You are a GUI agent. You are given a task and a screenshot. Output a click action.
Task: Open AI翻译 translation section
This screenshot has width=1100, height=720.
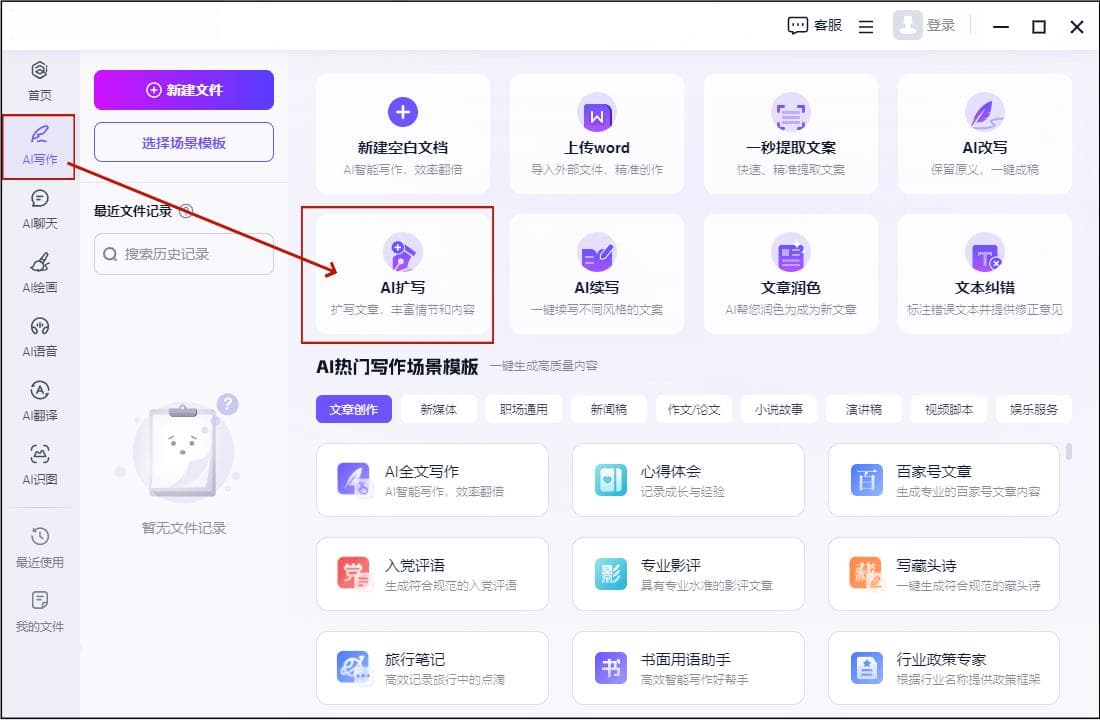39,401
